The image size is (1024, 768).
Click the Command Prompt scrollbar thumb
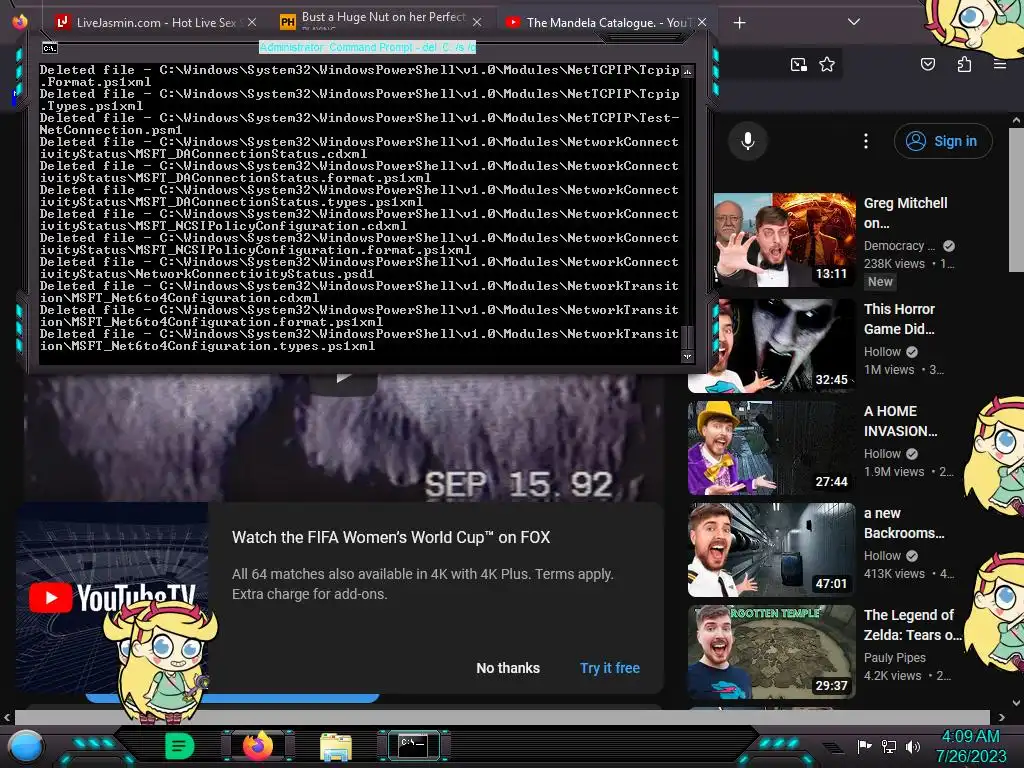[687, 338]
